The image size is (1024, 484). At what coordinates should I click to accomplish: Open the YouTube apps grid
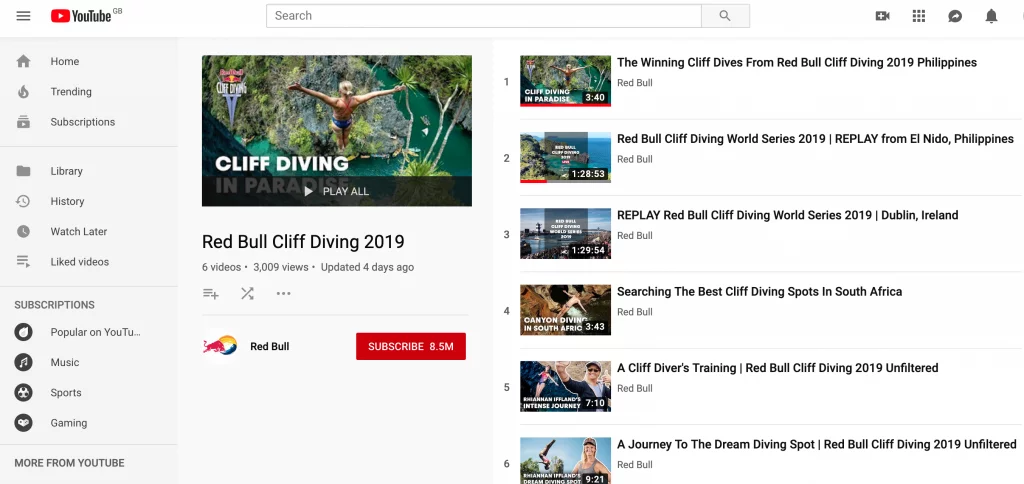tap(919, 16)
